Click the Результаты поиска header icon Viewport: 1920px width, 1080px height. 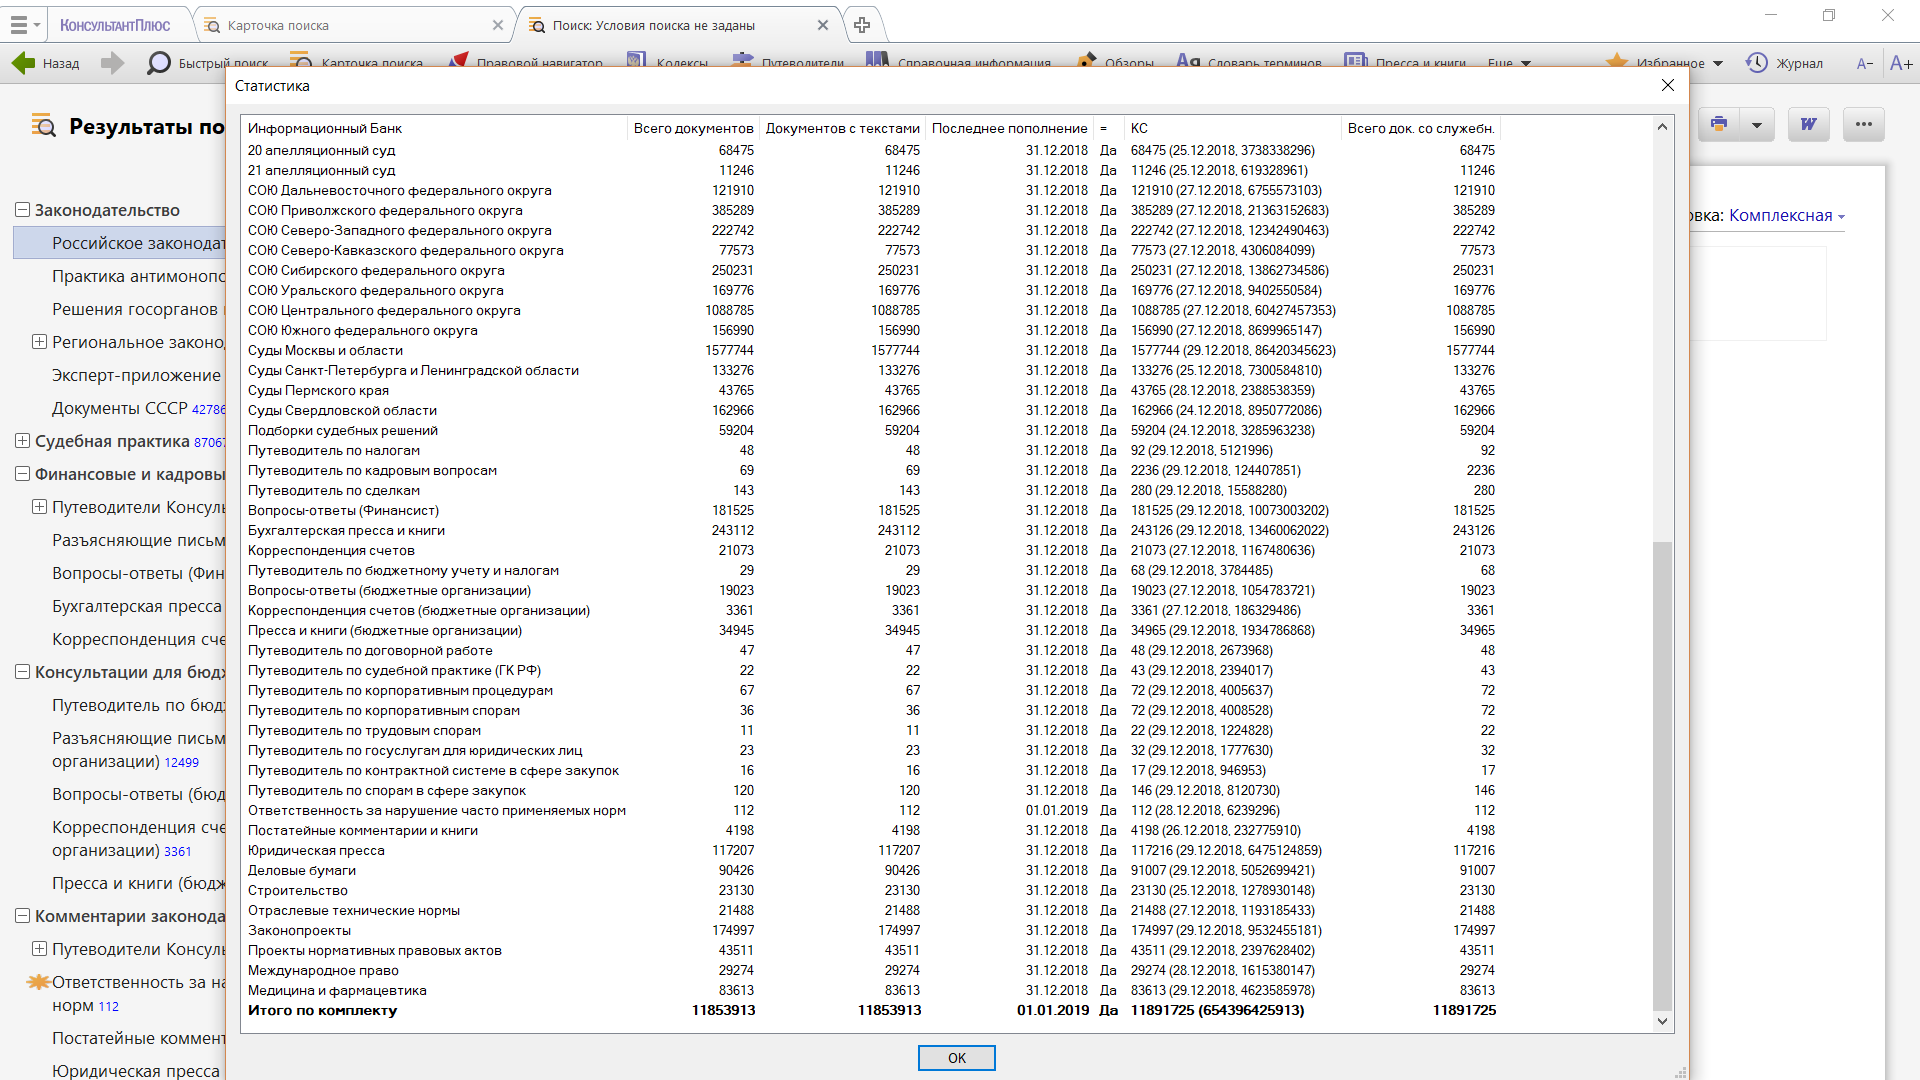click(x=43, y=126)
